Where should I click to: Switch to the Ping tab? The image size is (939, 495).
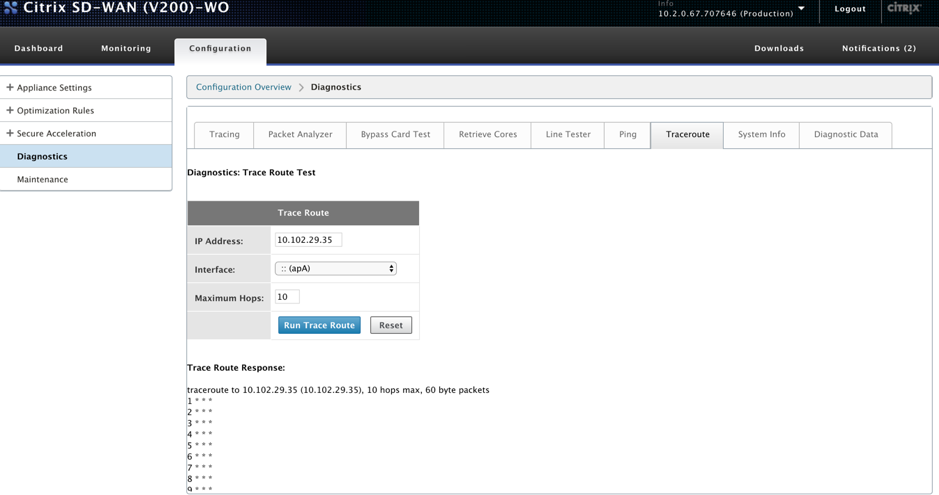point(628,135)
